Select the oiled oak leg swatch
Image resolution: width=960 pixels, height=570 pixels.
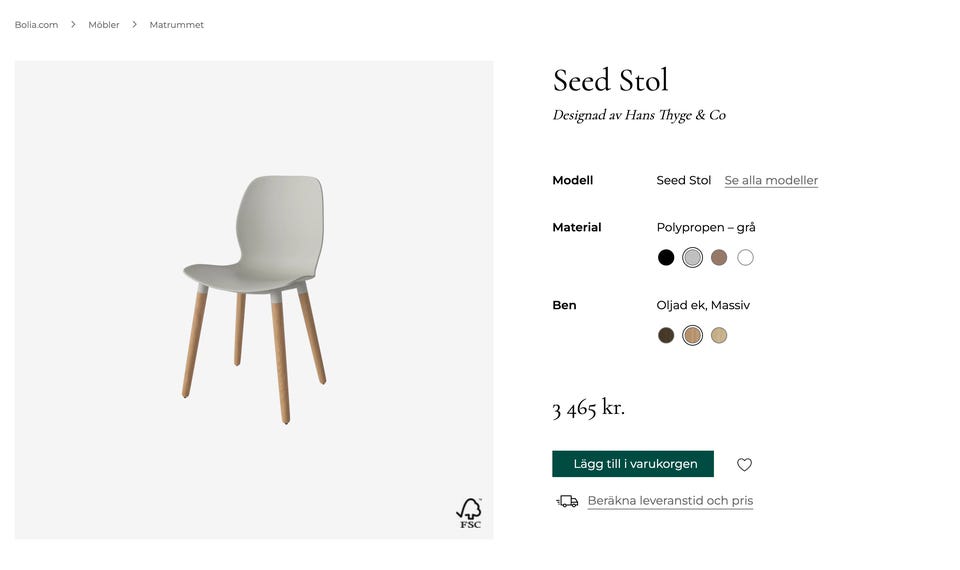coord(692,336)
